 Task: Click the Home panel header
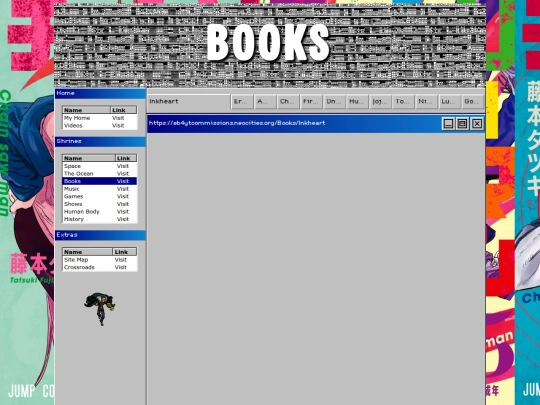point(100,93)
